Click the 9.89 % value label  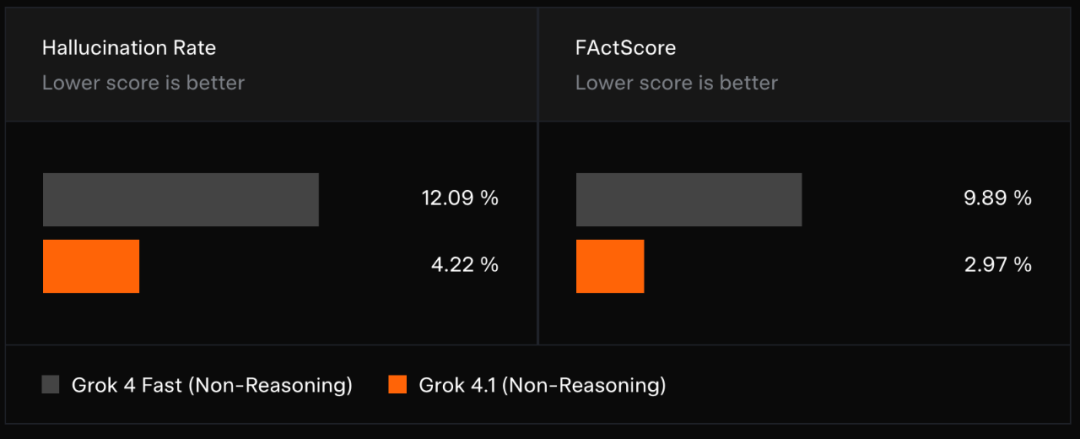click(997, 198)
